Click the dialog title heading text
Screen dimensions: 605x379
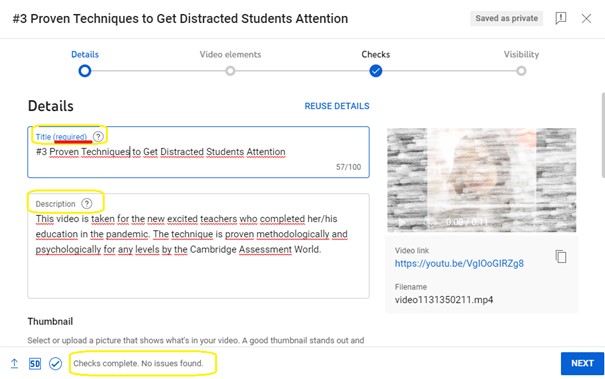click(x=180, y=19)
